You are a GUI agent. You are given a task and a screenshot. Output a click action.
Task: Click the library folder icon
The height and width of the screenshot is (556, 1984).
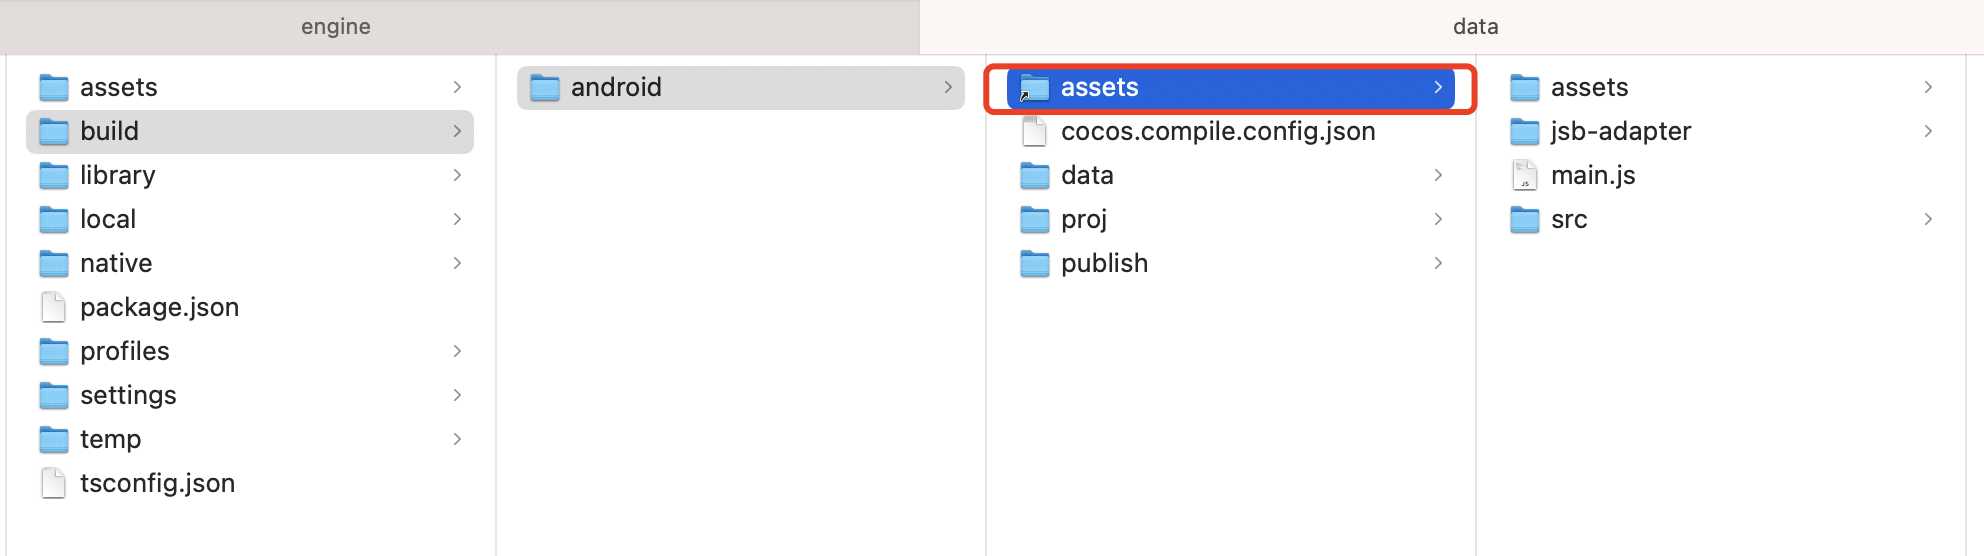coord(53,176)
